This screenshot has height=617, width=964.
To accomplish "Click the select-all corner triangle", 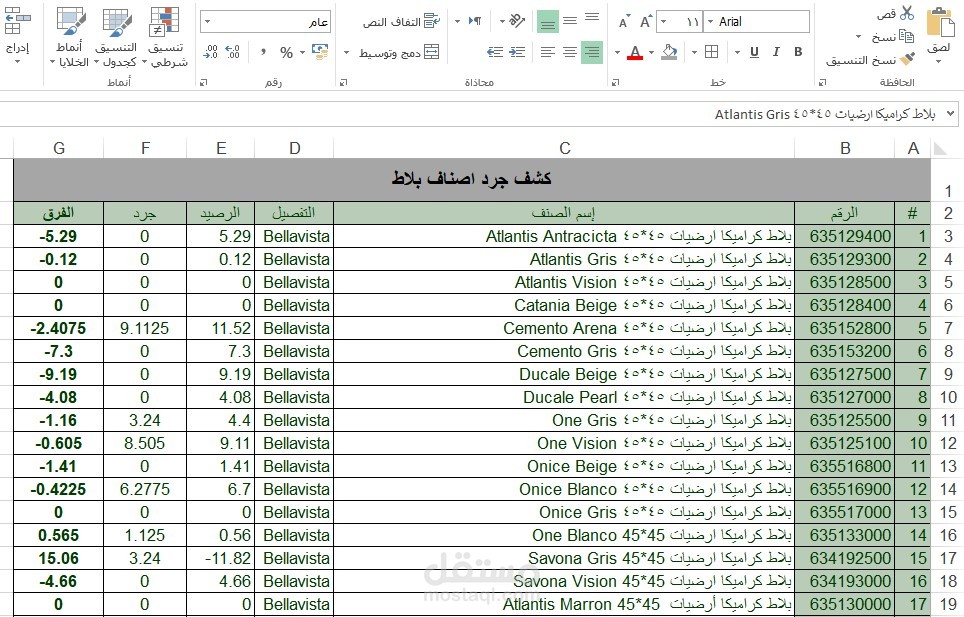I will [940, 148].
